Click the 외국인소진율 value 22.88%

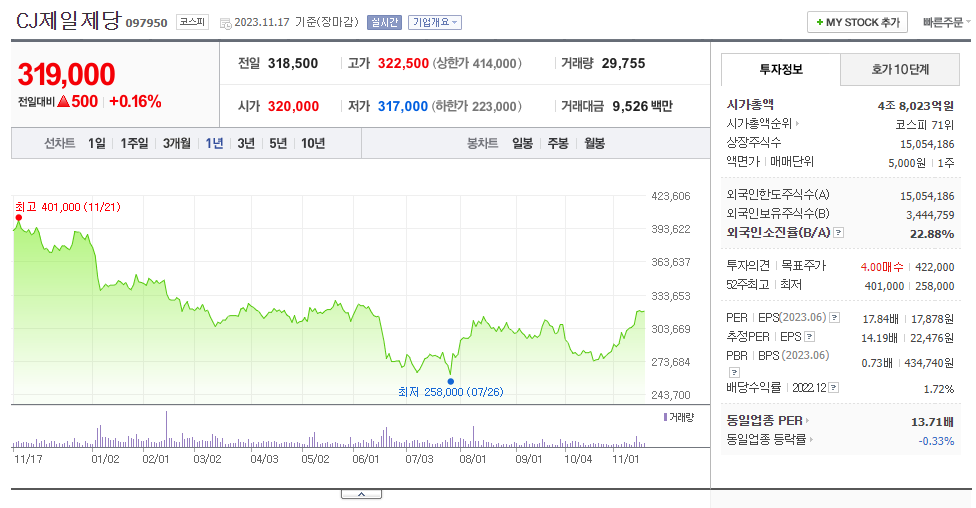pos(932,234)
